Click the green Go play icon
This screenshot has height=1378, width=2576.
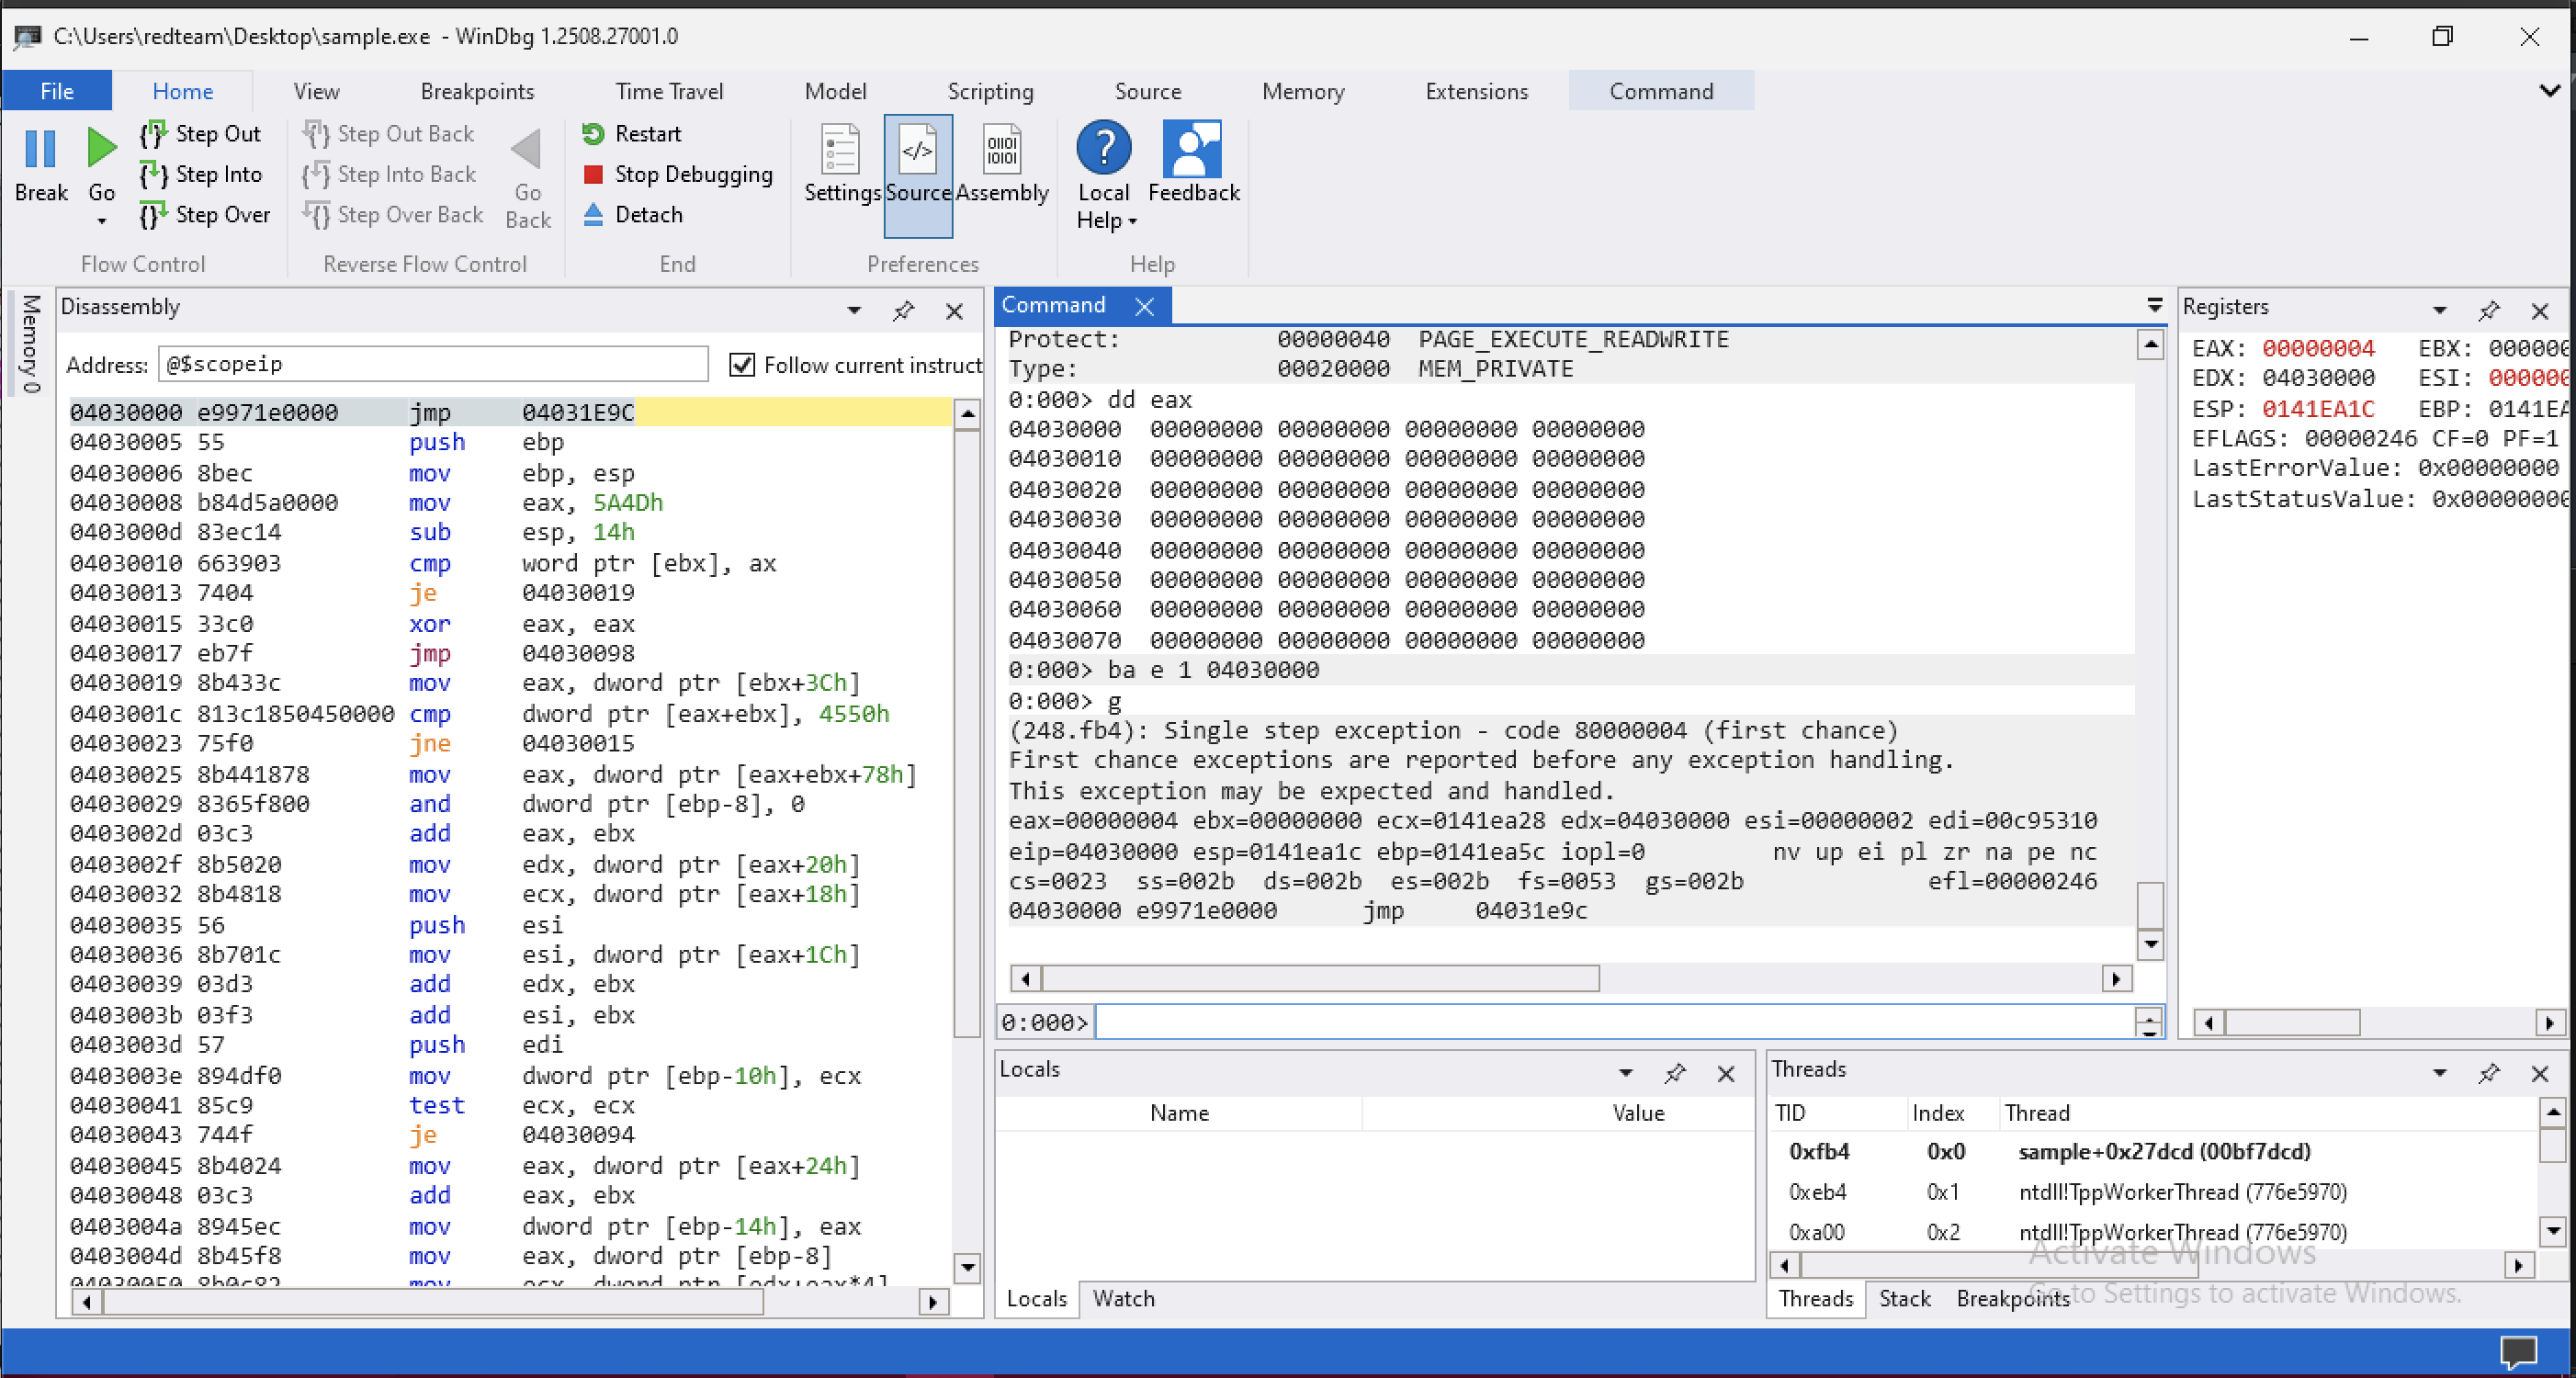(101, 148)
